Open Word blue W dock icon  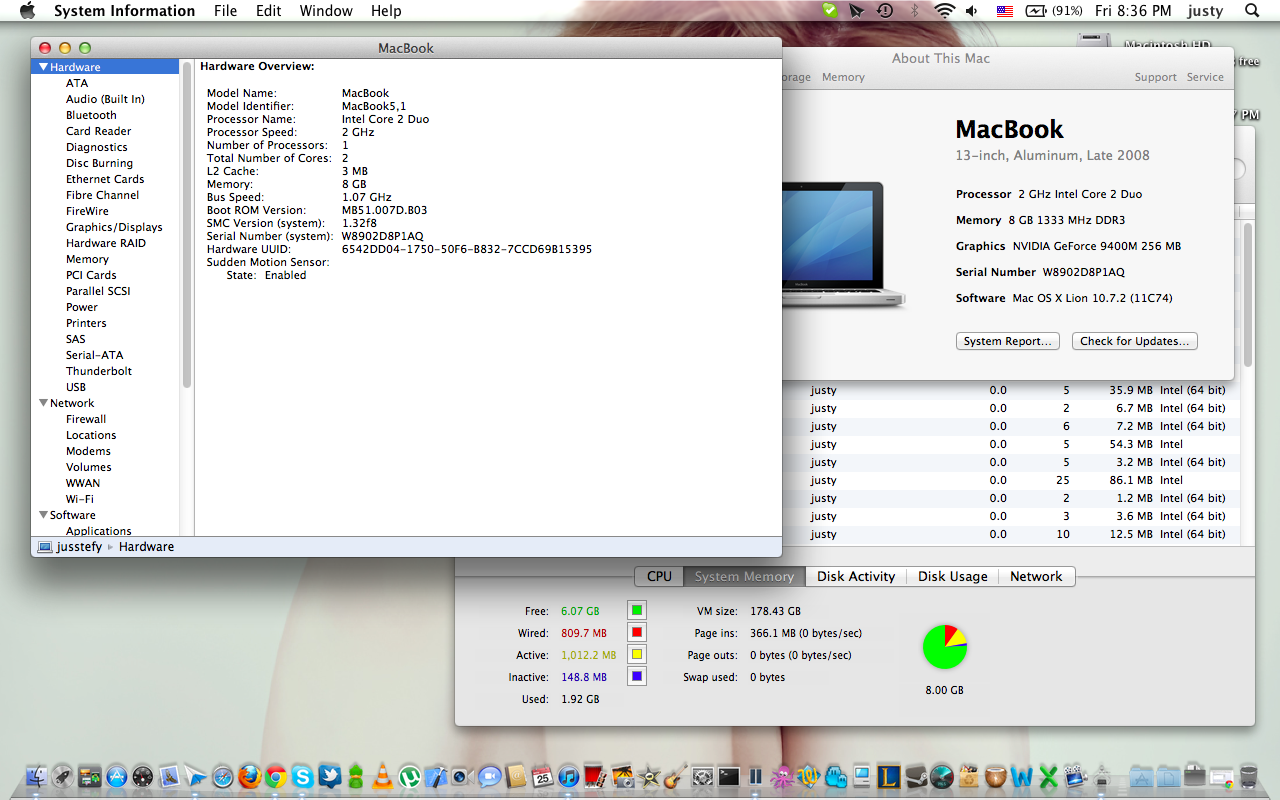(x=1021, y=776)
